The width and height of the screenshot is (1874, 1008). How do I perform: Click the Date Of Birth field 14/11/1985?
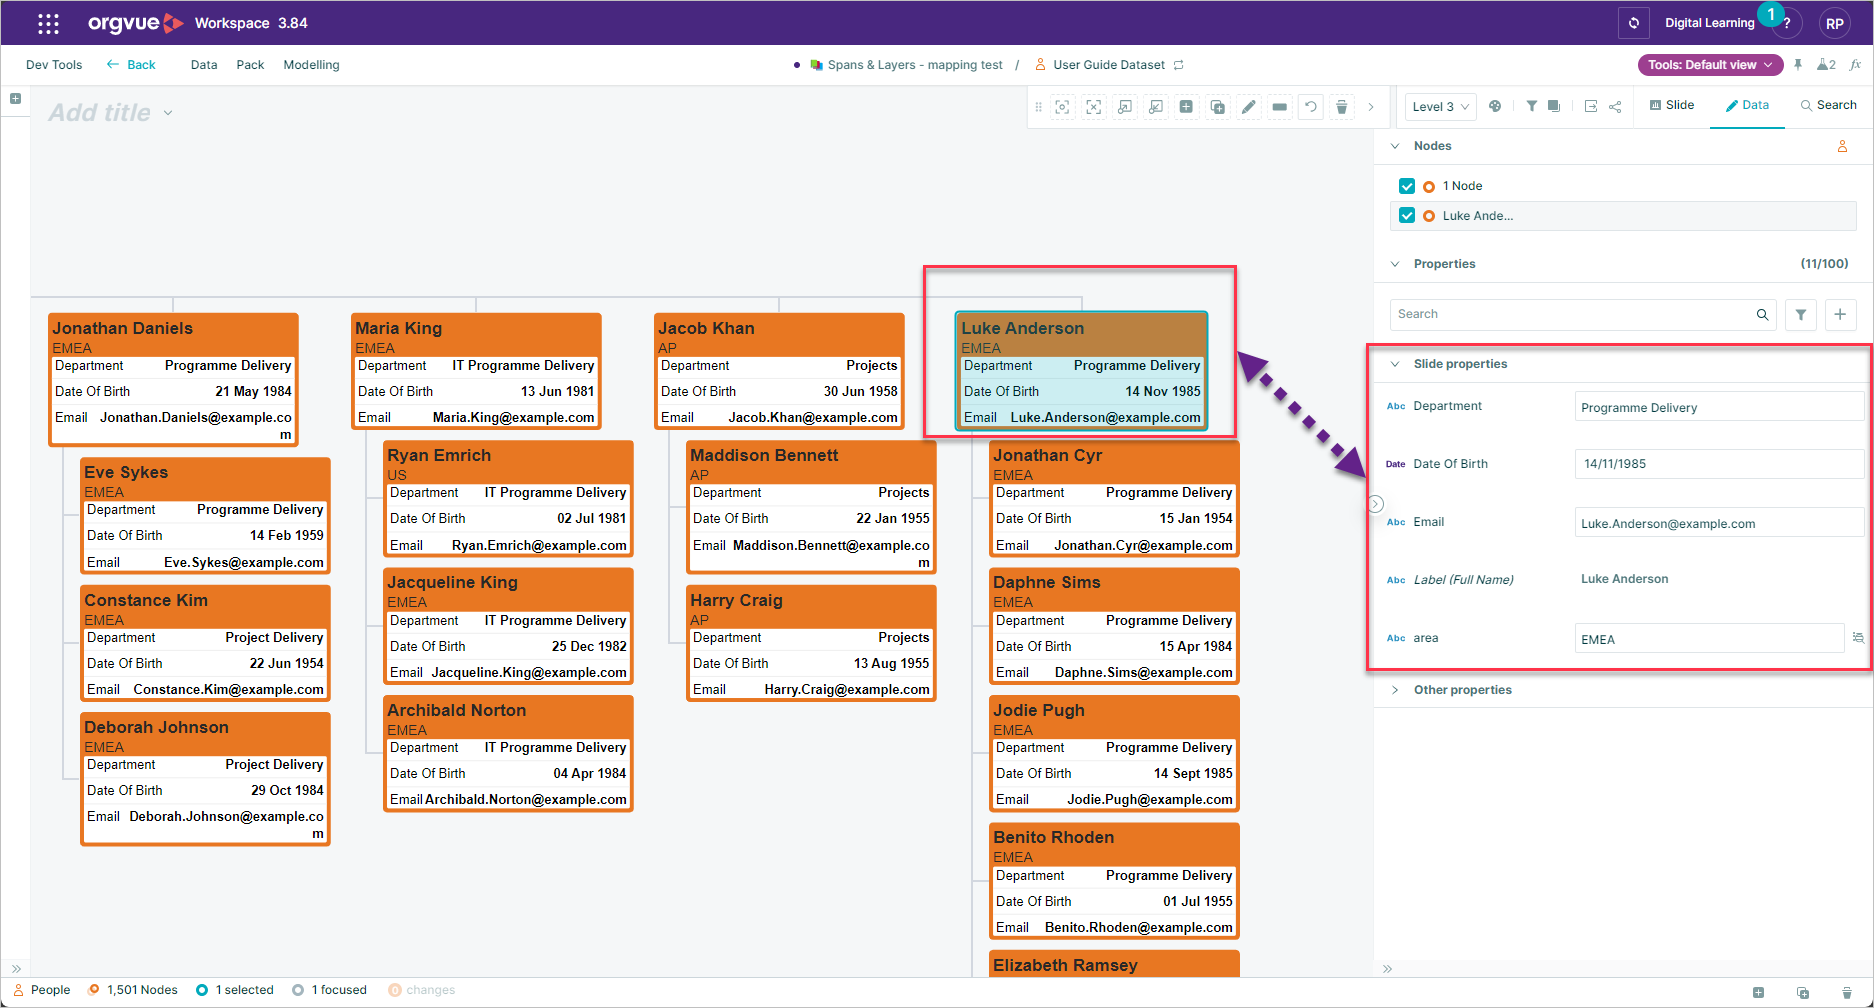1719,463
